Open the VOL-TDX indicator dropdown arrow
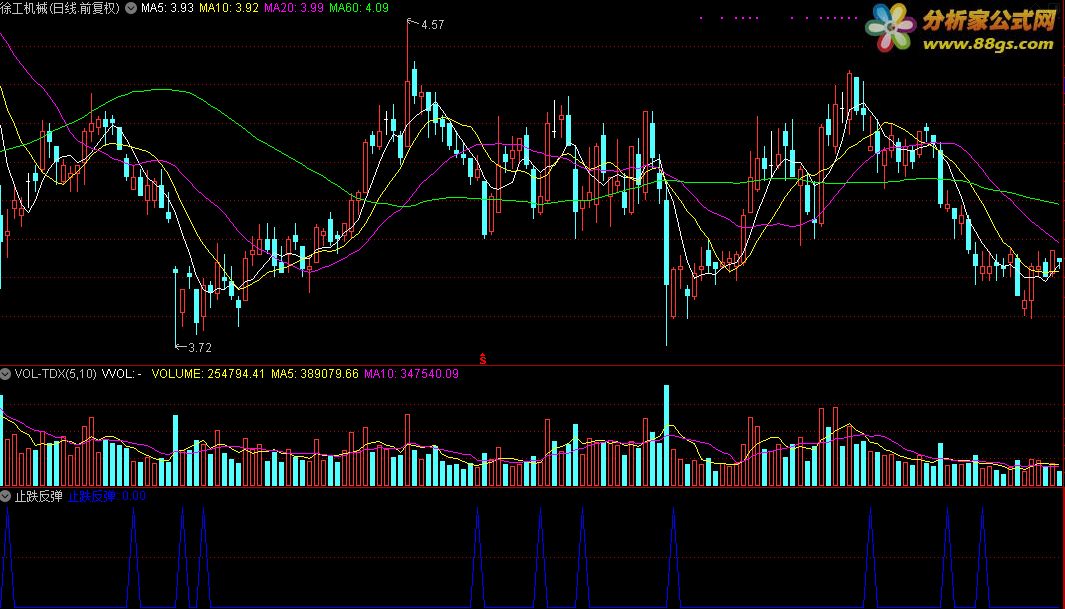1065x609 pixels. pyautogui.click(x=5, y=373)
